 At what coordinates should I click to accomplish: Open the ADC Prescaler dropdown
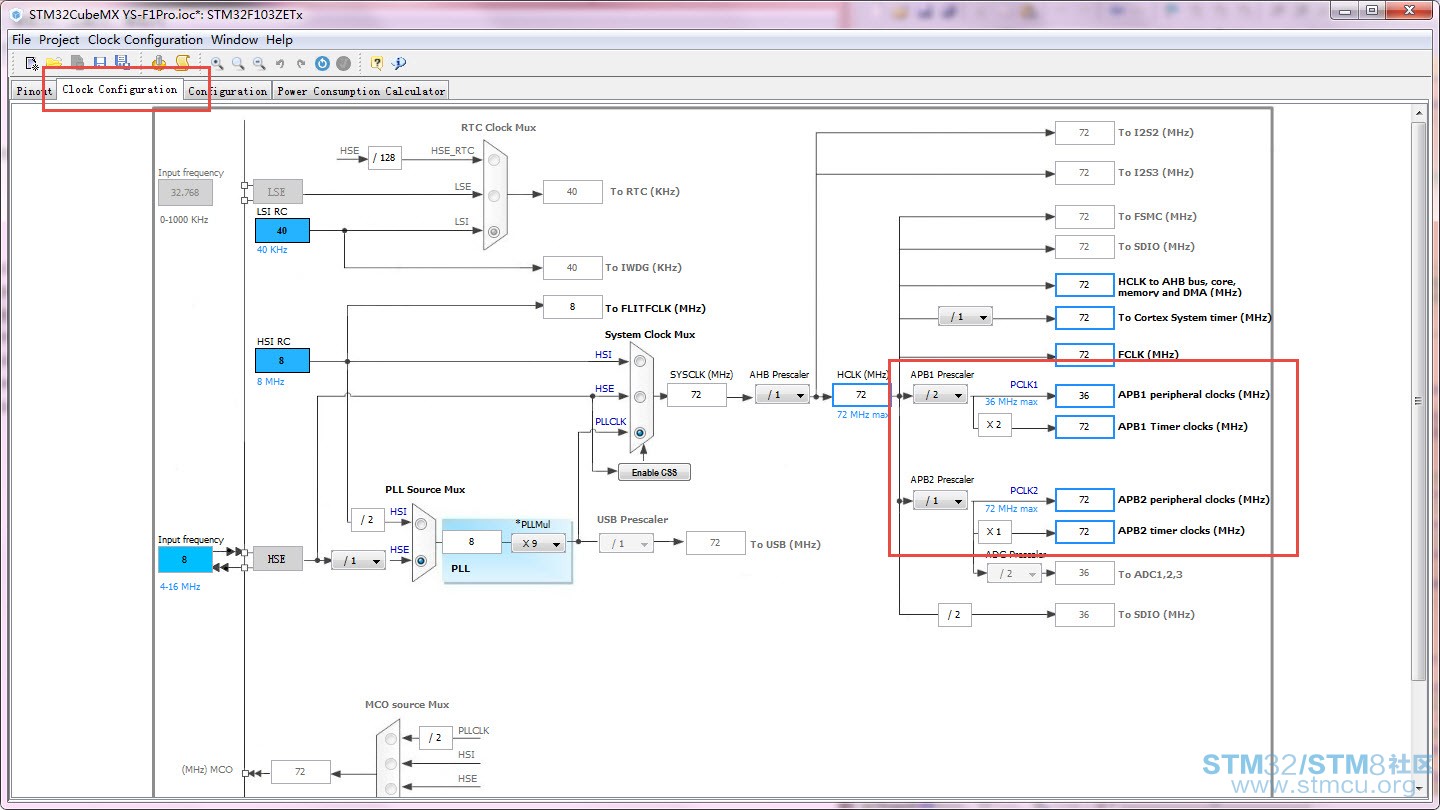coord(1014,573)
